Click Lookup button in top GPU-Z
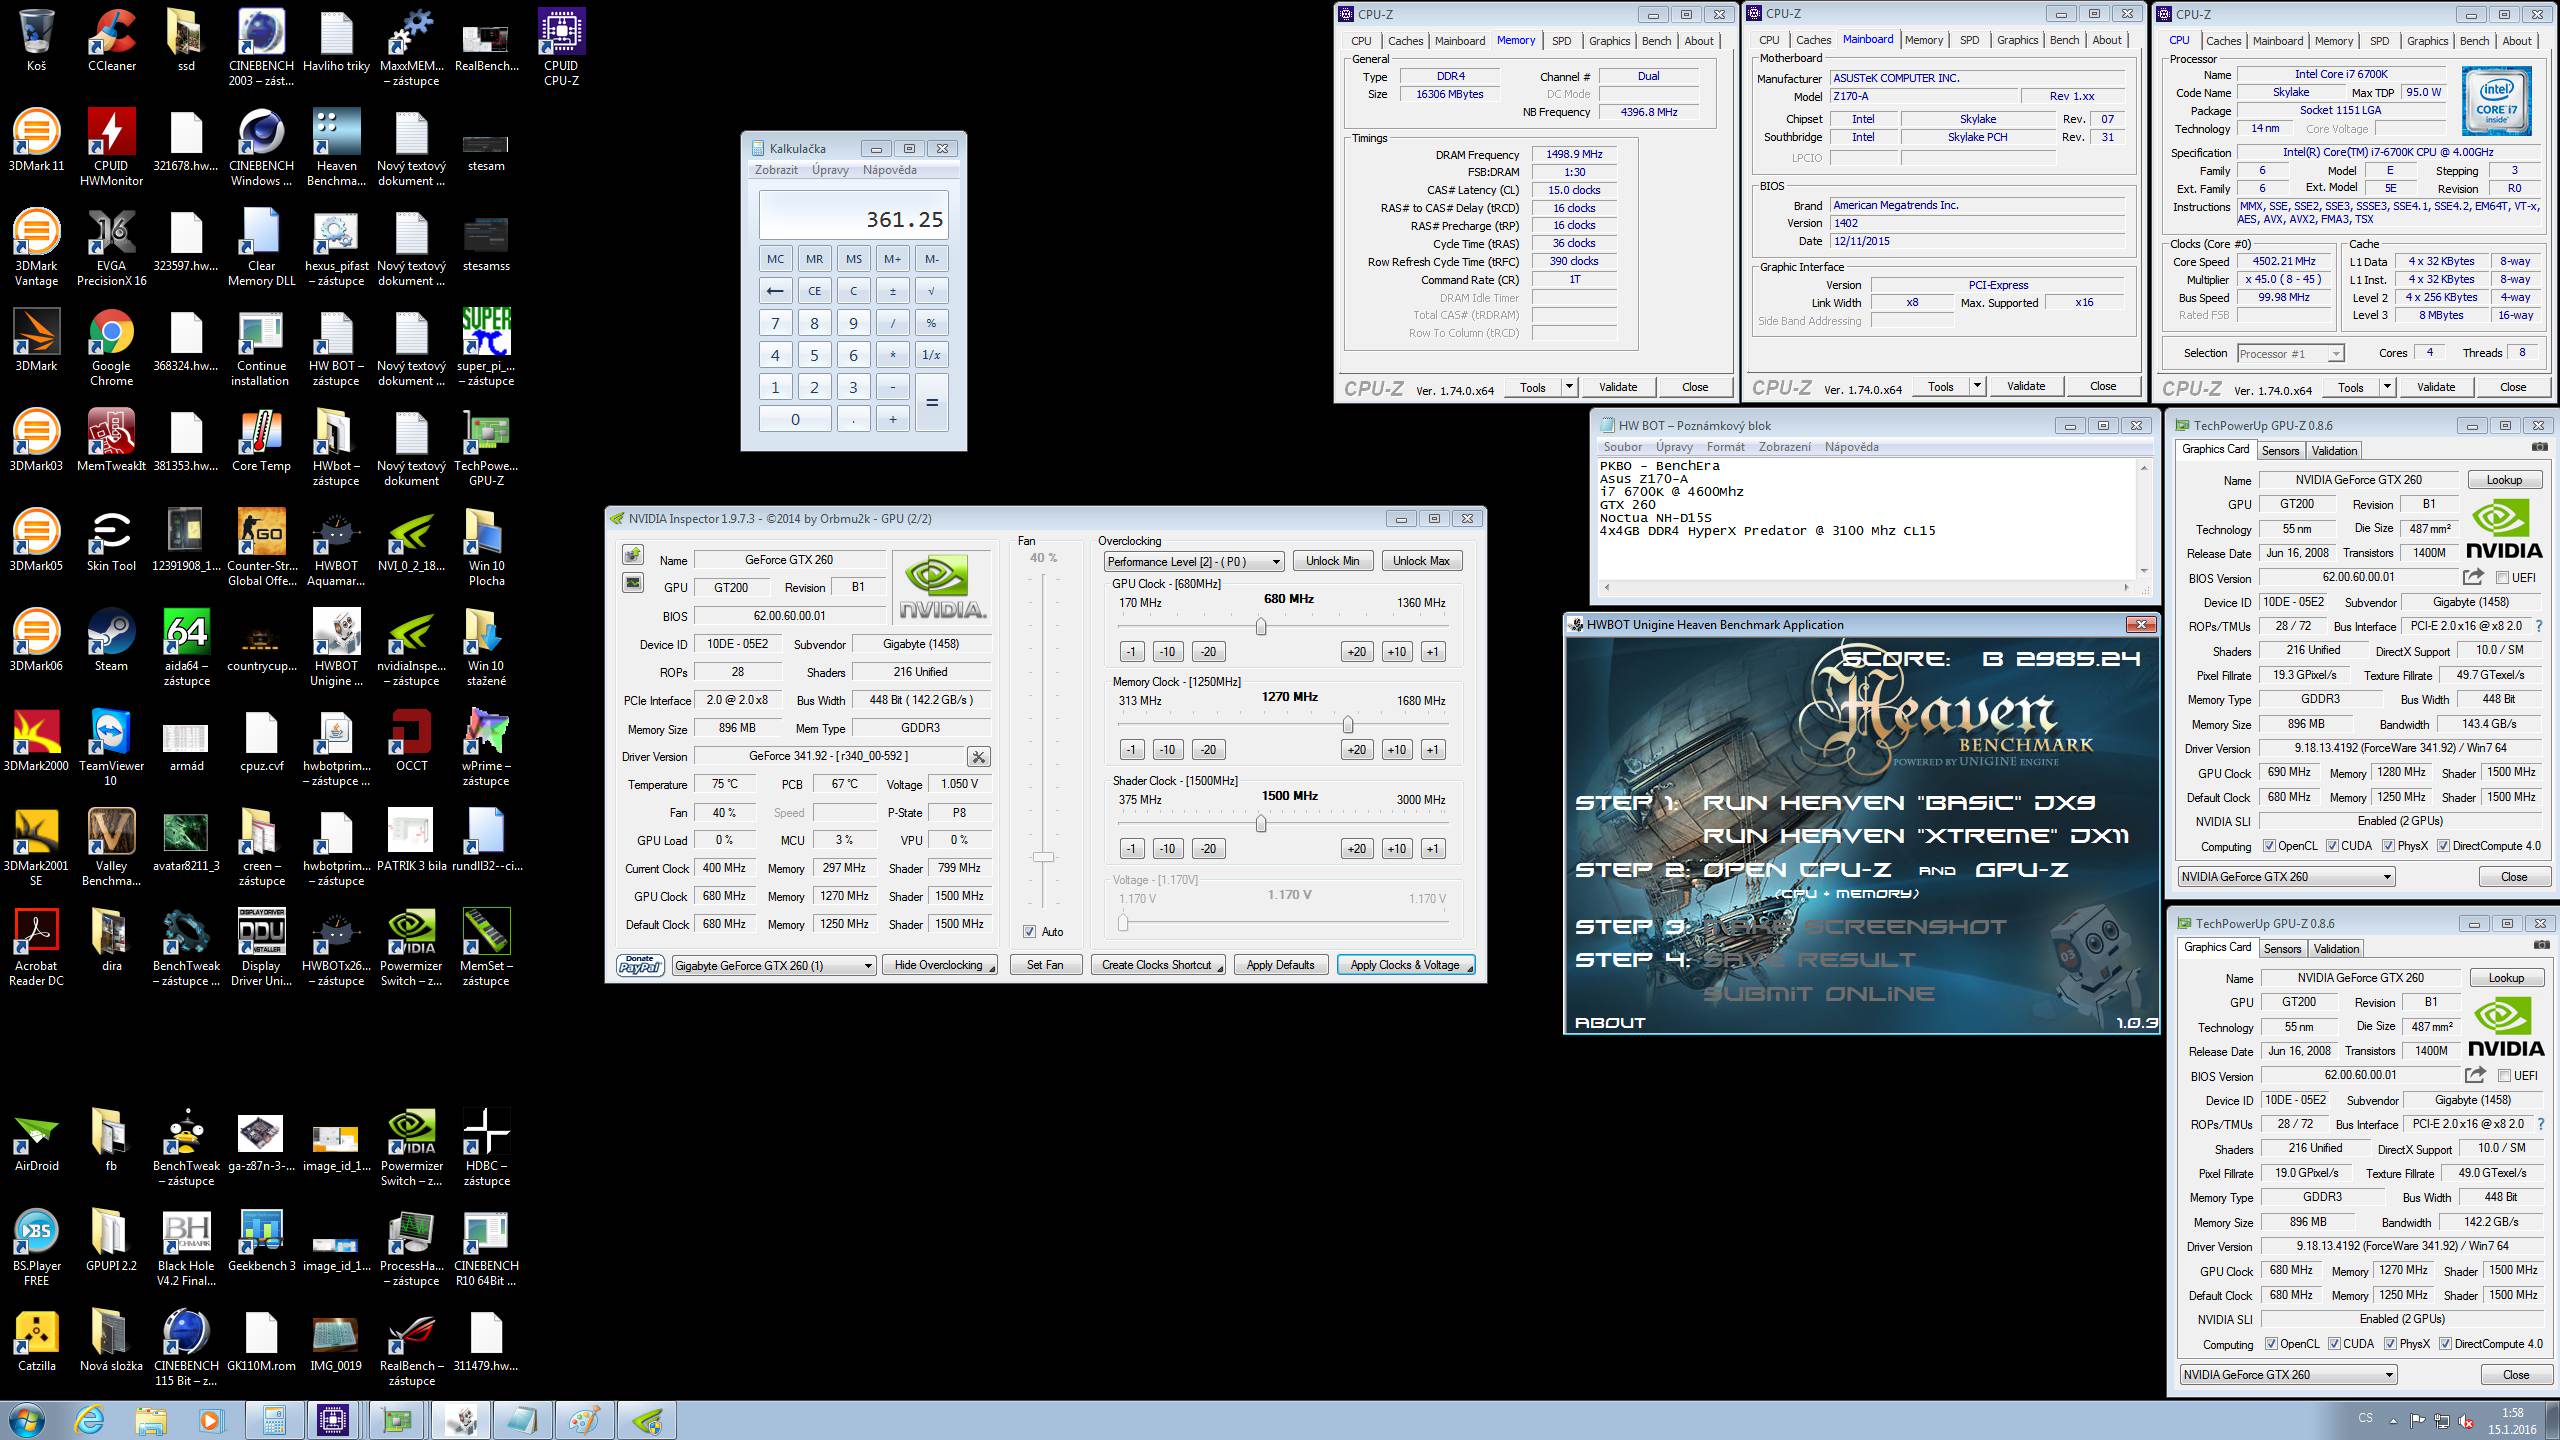Image resolution: width=2560 pixels, height=1440 pixels. coord(2505,480)
